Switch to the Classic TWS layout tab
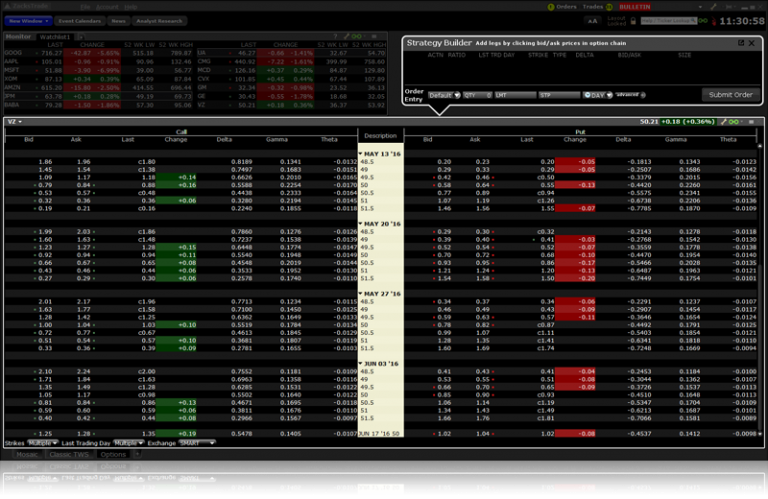 (69, 454)
